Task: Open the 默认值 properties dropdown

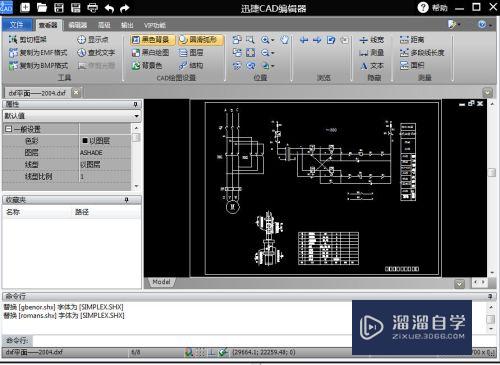Action: tap(137, 116)
